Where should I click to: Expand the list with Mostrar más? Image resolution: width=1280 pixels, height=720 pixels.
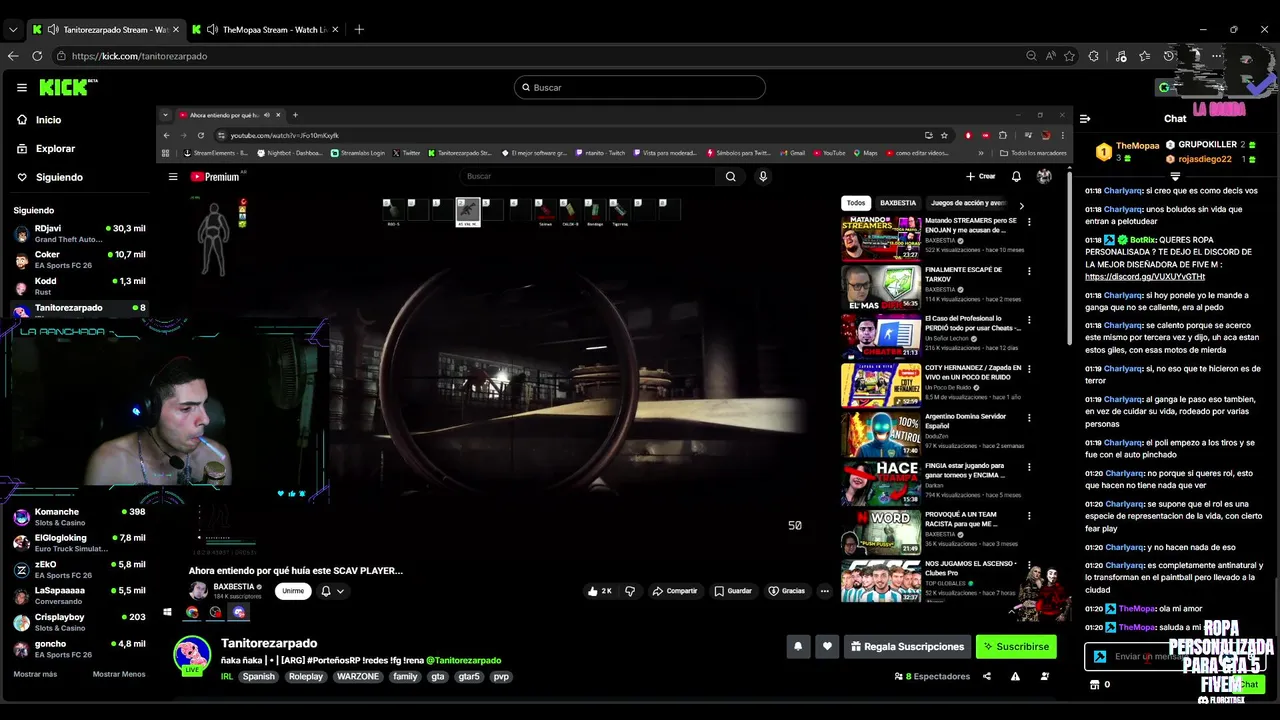35,674
